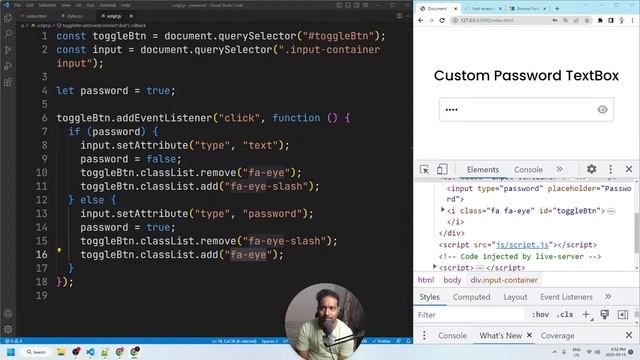Expand the ellipsis inside the toggleBtn element

tap(611, 211)
